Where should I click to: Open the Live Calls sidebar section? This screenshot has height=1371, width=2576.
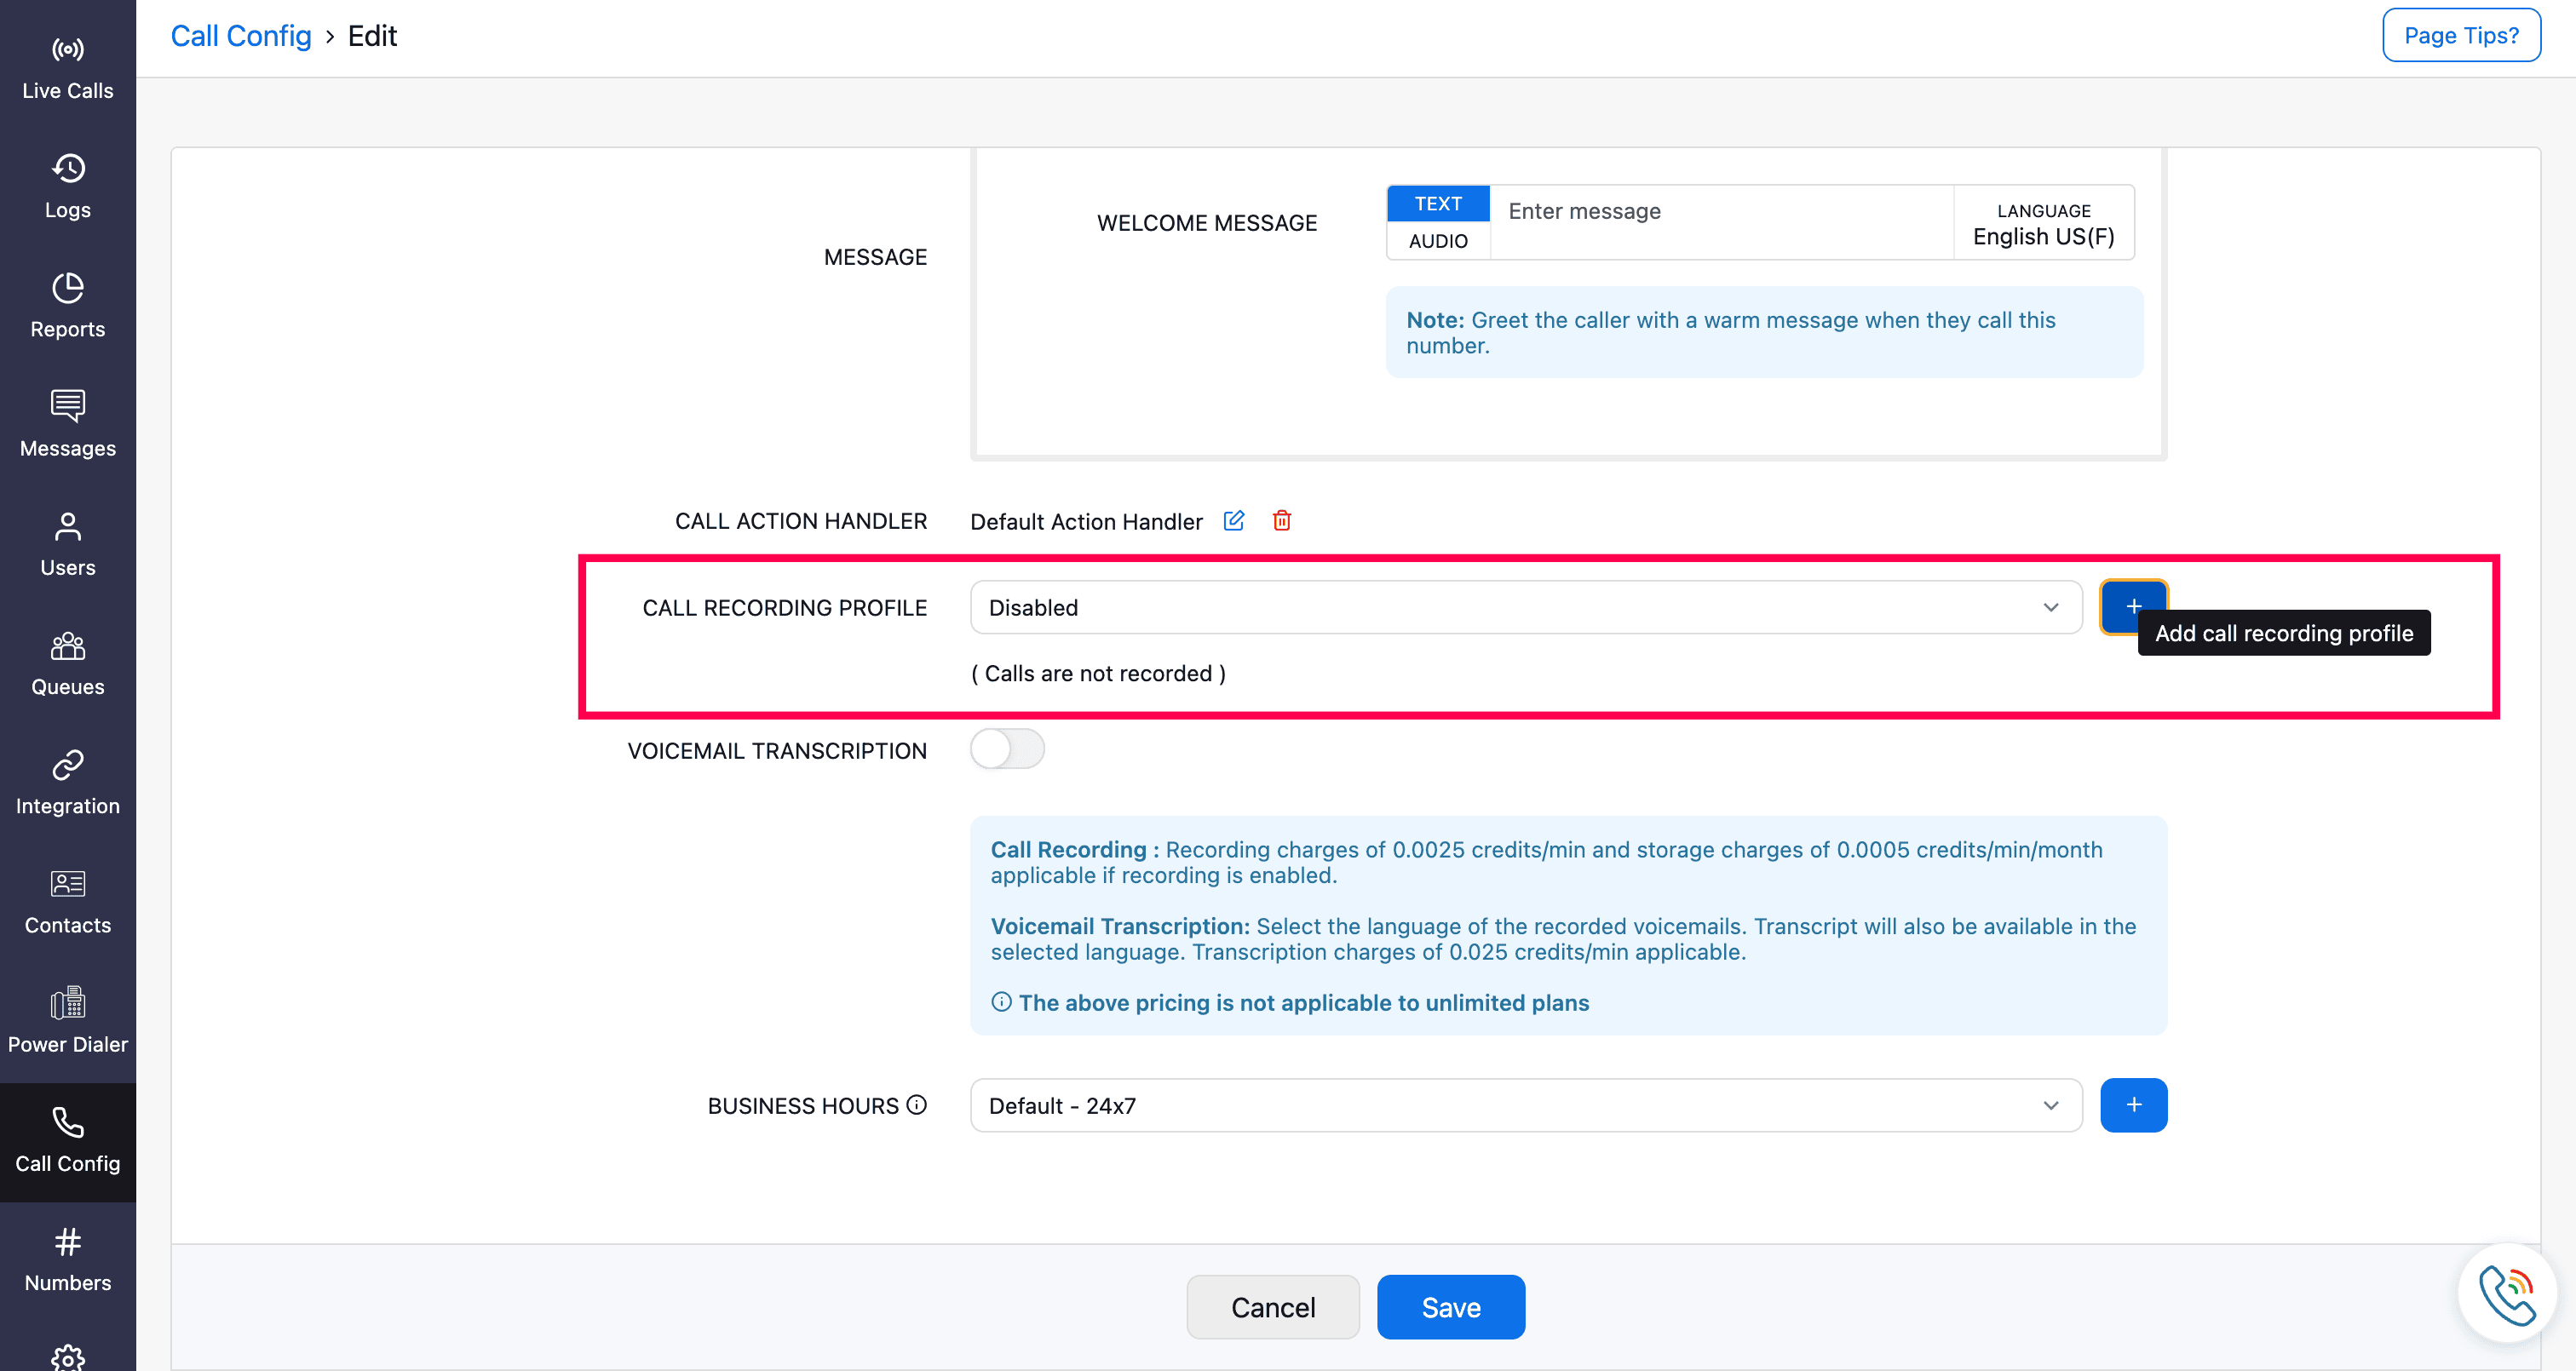[67, 68]
